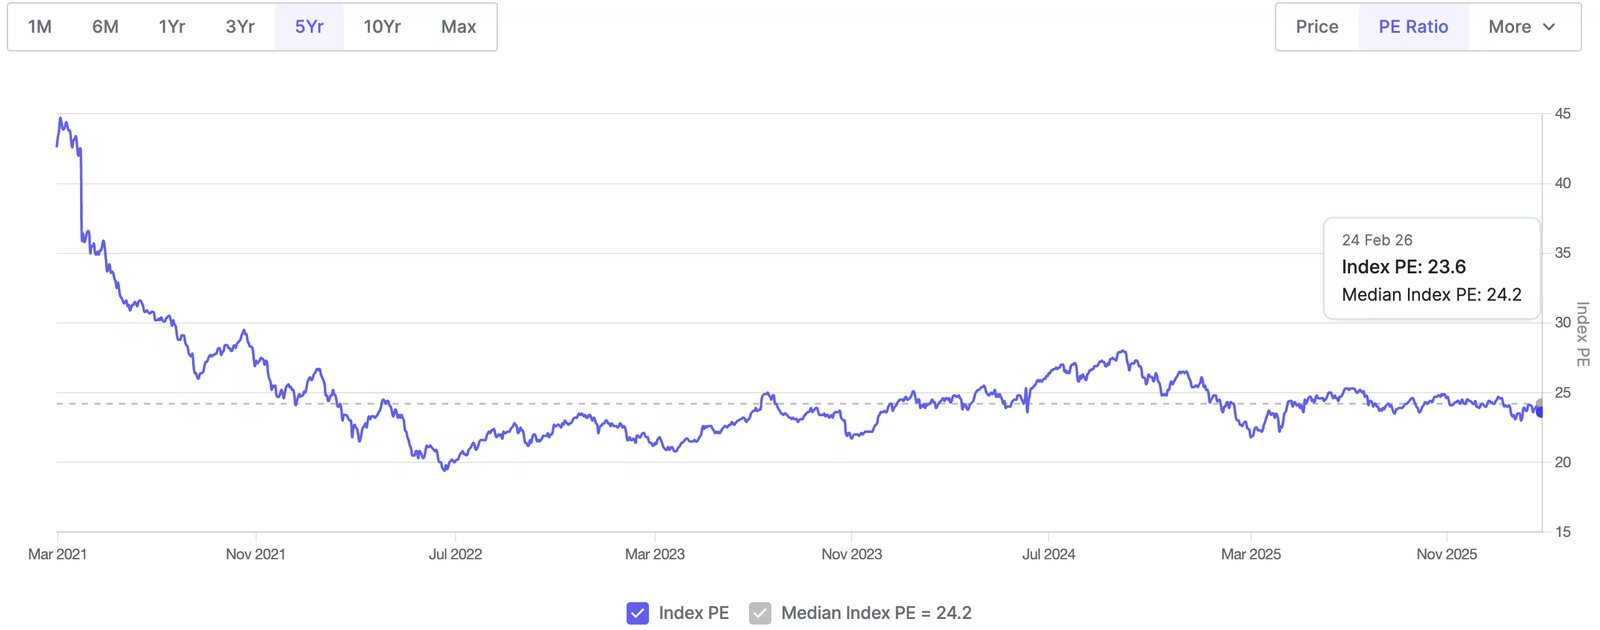Click the chevron arrow beside More
This screenshot has width=1600, height=630.
(1549, 27)
